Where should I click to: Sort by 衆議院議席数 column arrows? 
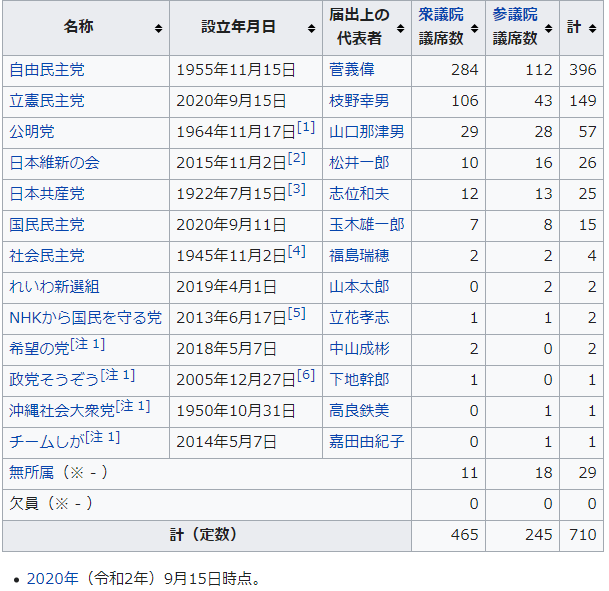pos(474,28)
